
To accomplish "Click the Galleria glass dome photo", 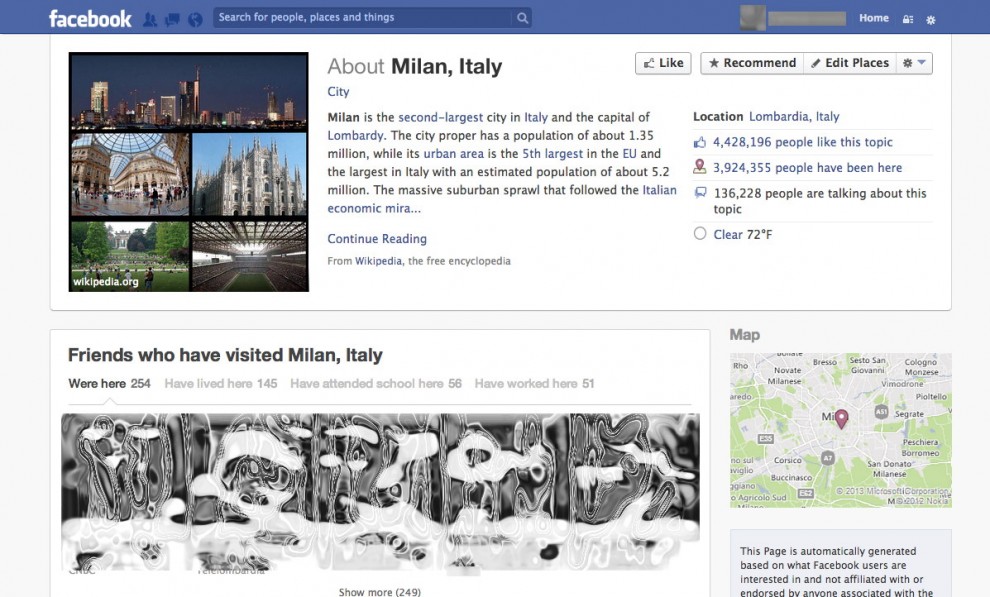I will (129, 175).
